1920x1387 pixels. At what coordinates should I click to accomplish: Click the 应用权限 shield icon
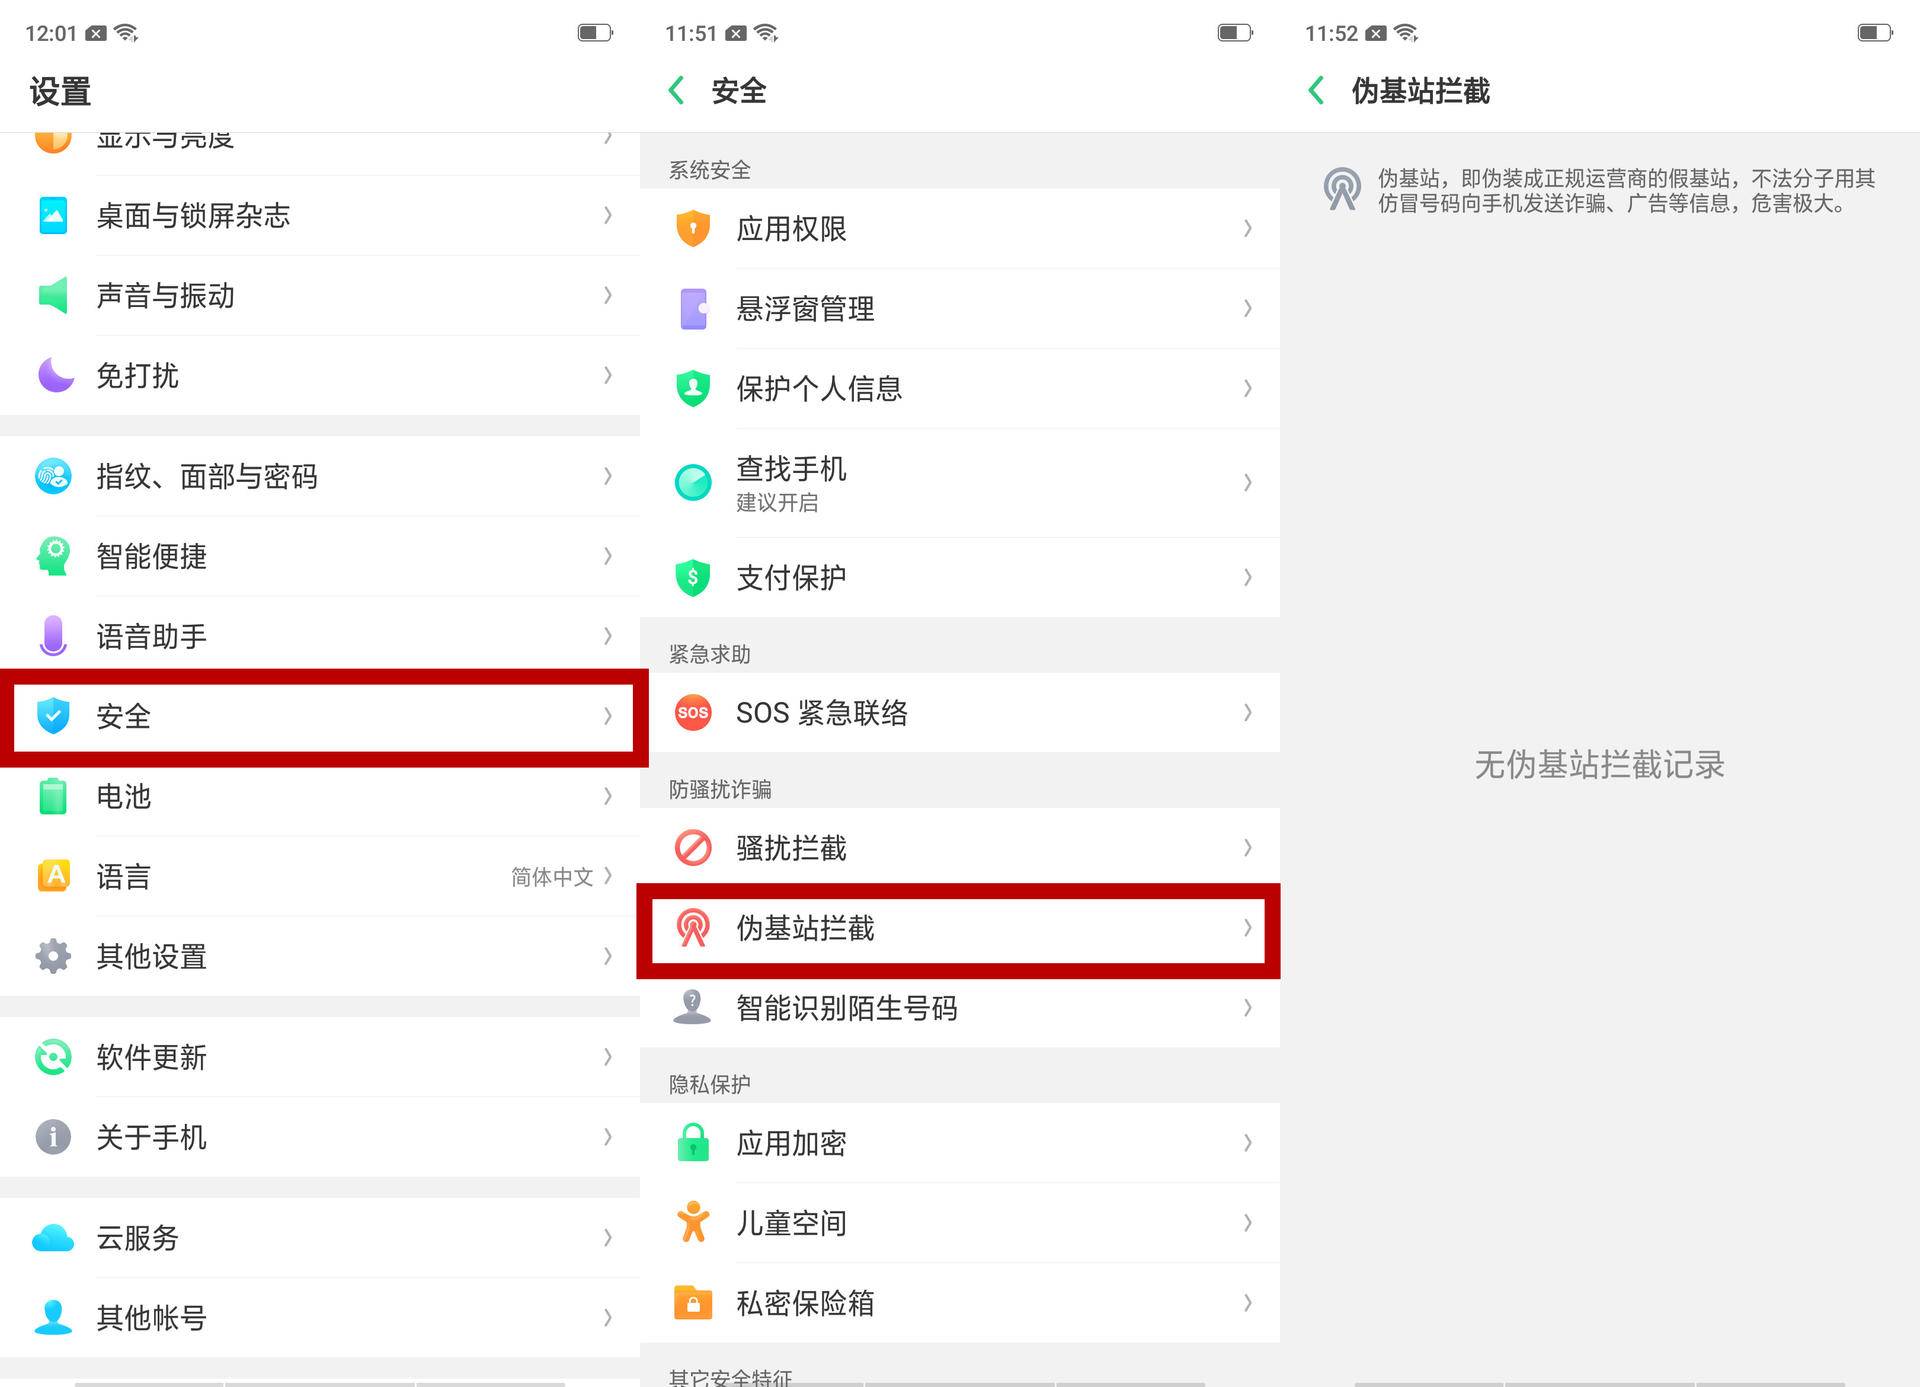pyautogui.click(x=691, y=228)
